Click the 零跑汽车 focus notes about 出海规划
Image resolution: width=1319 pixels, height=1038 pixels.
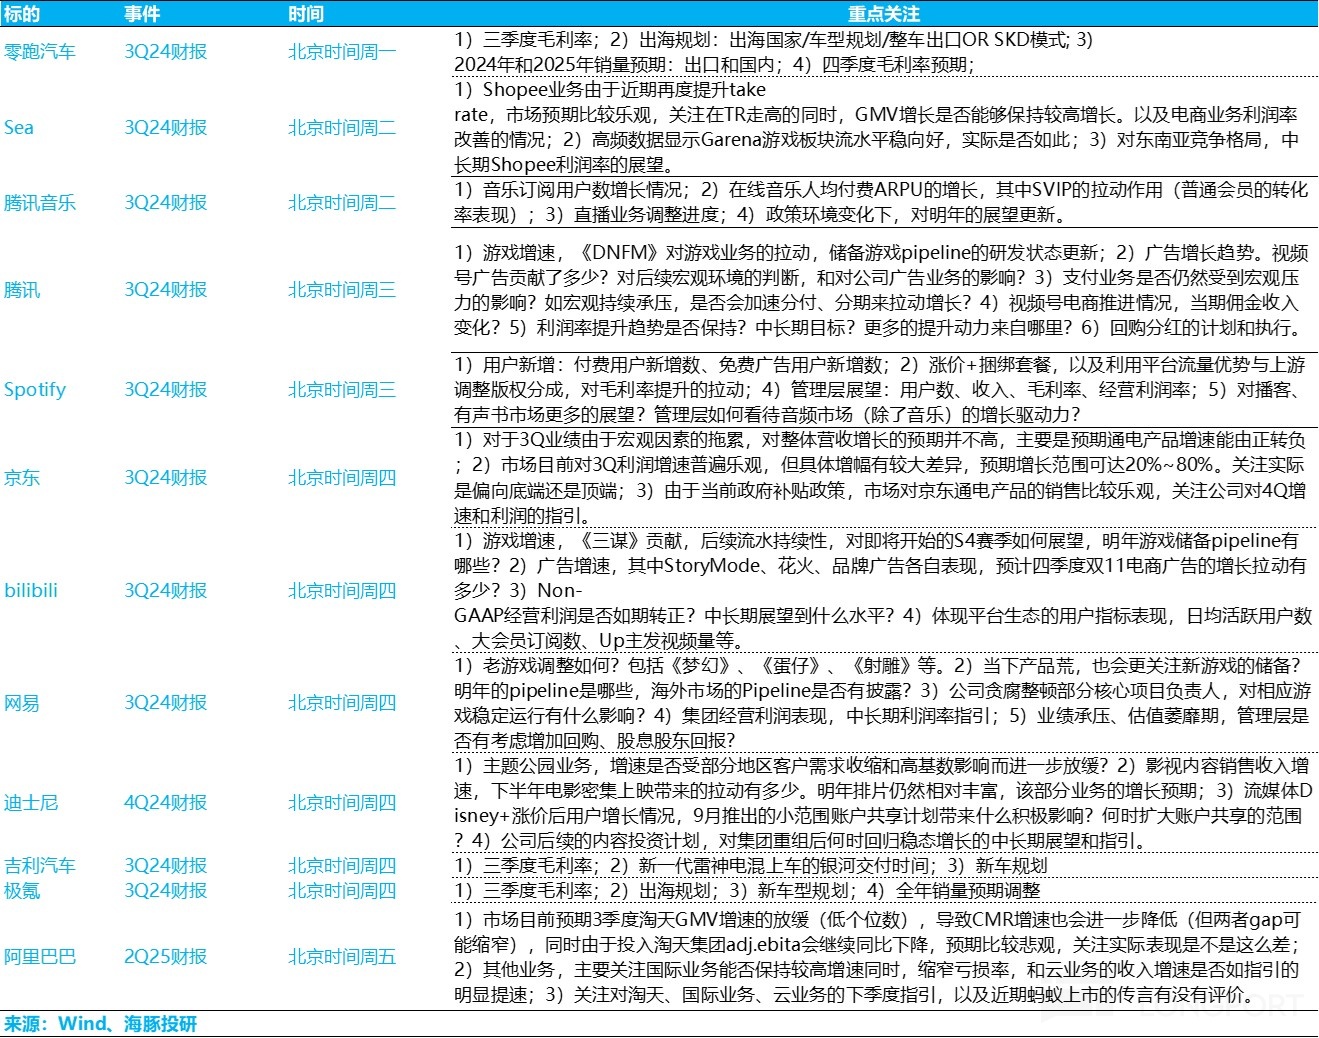point(774,52)
